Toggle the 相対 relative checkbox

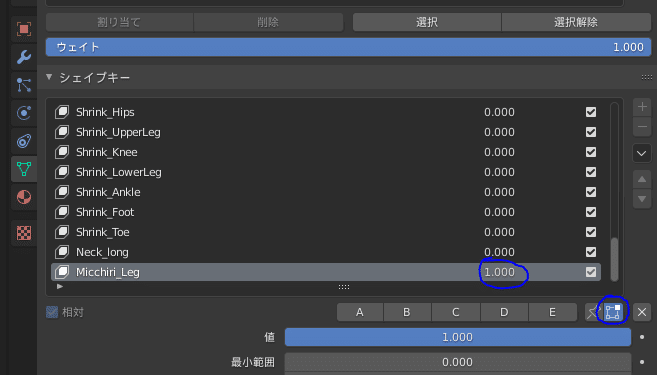(x=52, y=312)
